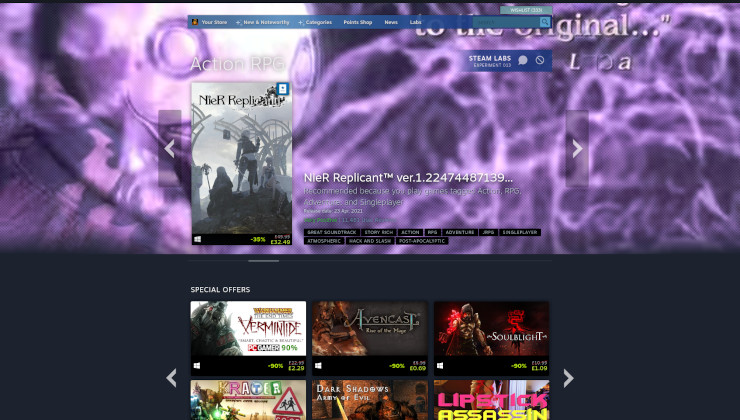Click the Avencast -90% discount price

[x=407, y=366]
